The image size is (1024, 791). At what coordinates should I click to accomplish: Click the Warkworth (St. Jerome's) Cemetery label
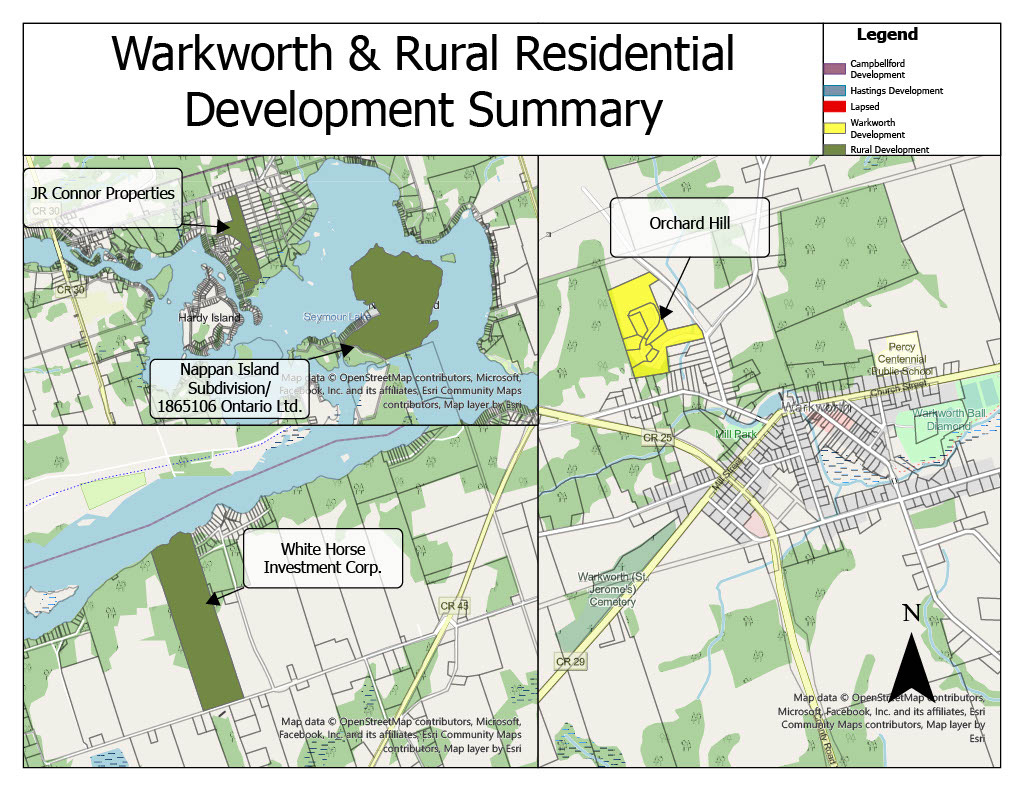tap(612, 589)
